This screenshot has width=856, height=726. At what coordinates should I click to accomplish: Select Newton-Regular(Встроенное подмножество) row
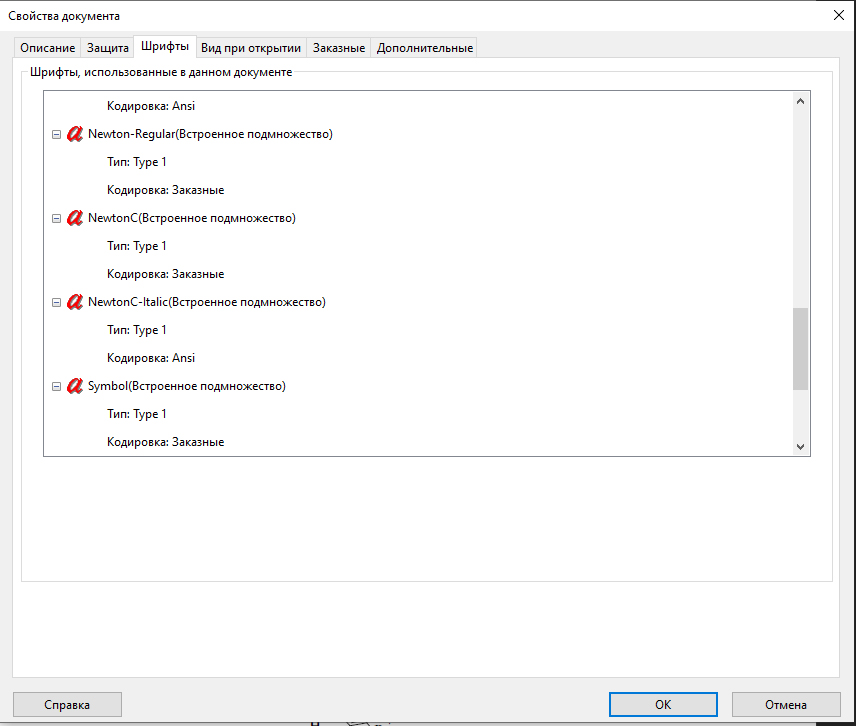pyautogui.click(x=210, y=134)
